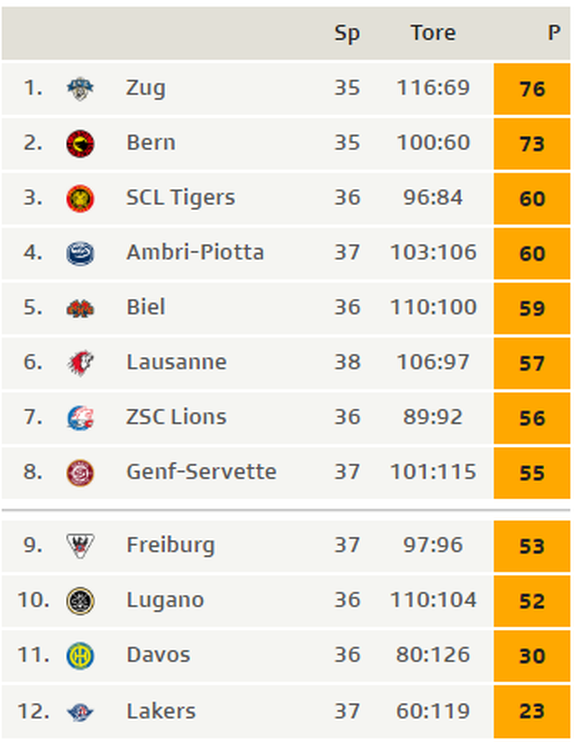
Task: Click the Lakers team logo
Action: tap(80, 712)
